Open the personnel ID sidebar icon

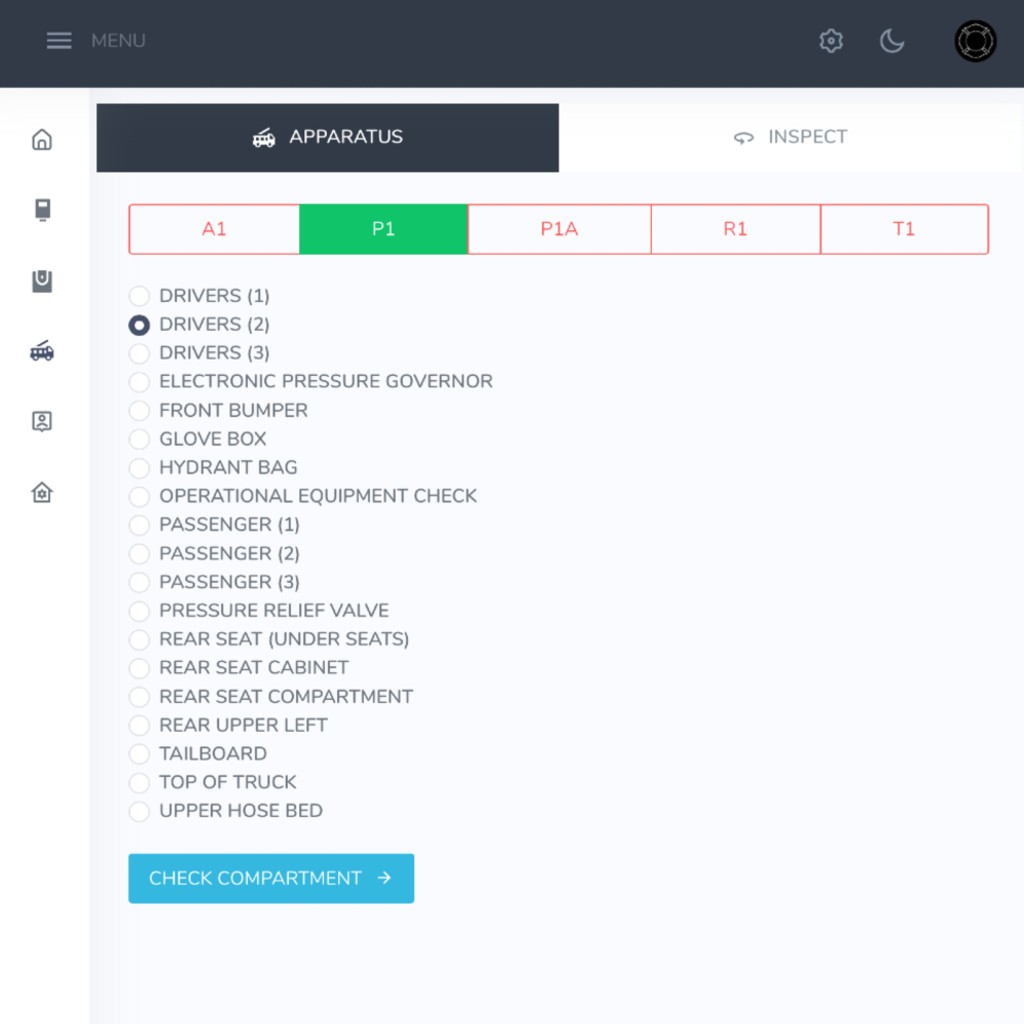pyautogui.click(x=42, y=421)
